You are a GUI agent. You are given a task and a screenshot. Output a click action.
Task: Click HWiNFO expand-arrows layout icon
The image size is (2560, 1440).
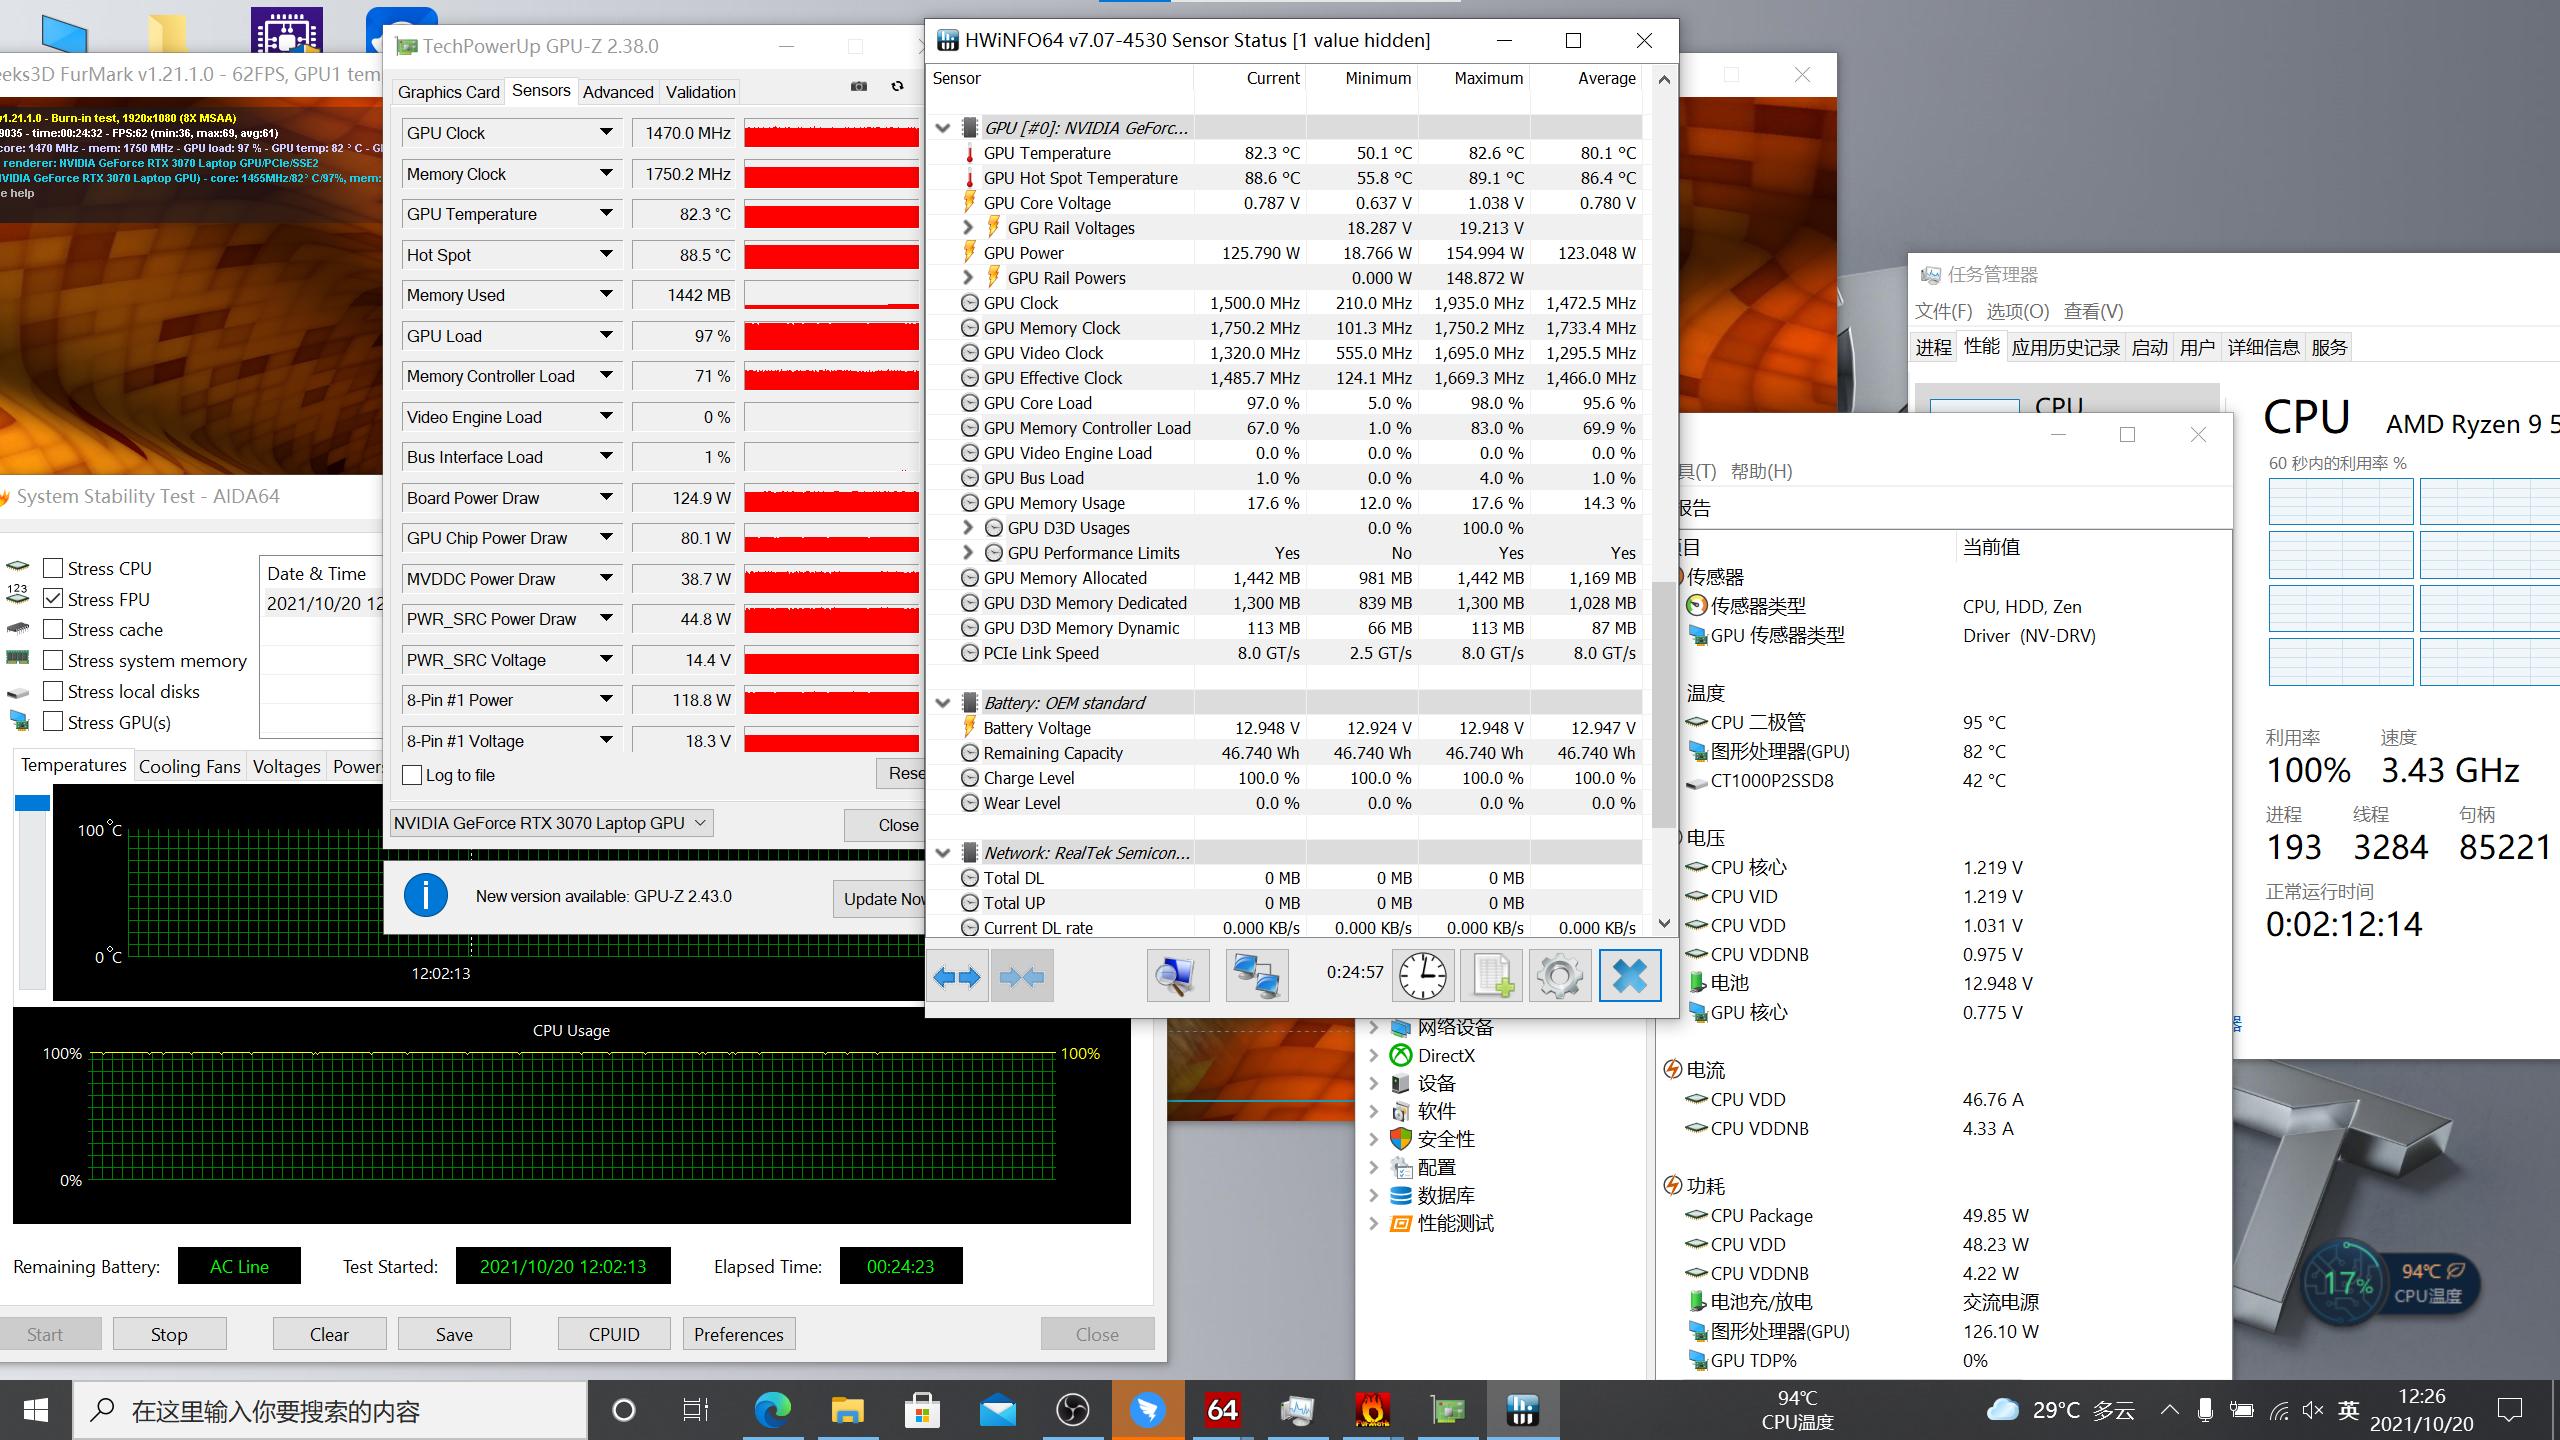click(x=957, y=976)
